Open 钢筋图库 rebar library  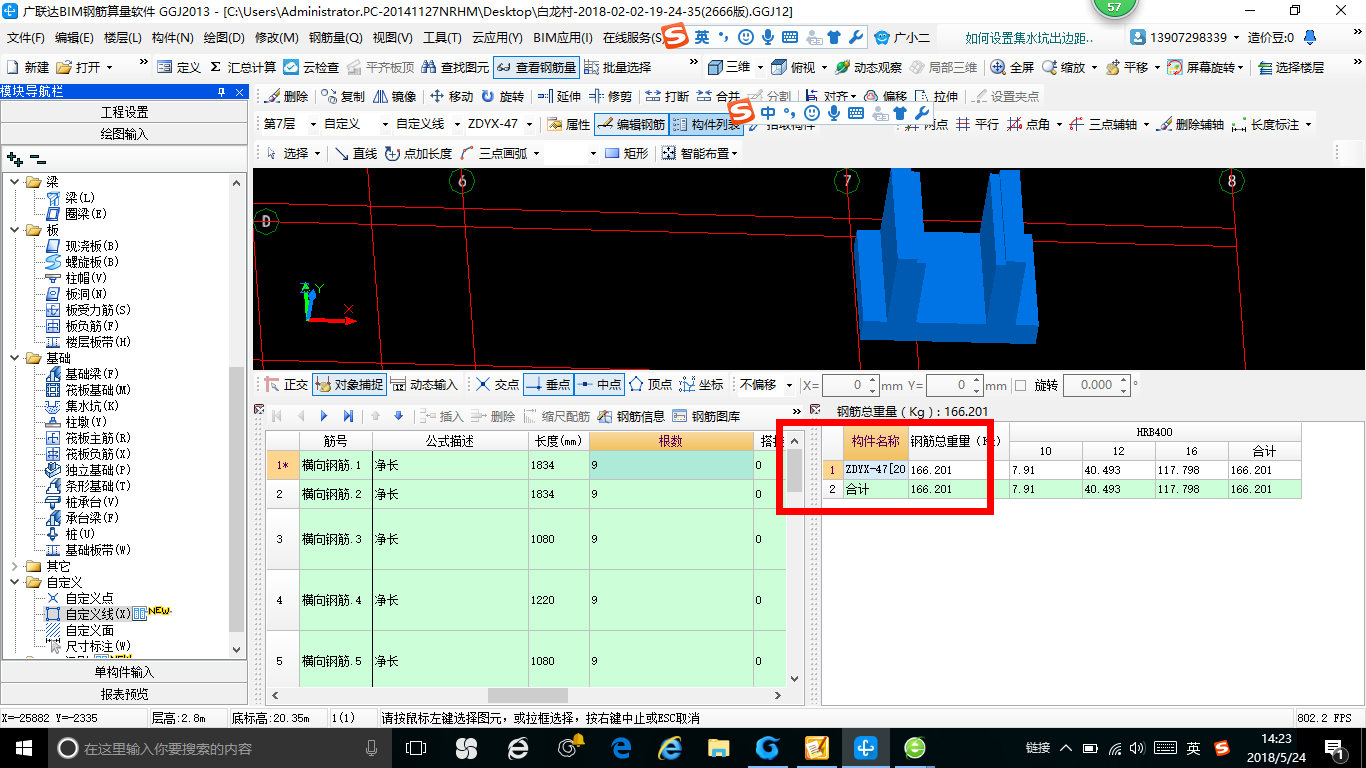coord(706,416)
